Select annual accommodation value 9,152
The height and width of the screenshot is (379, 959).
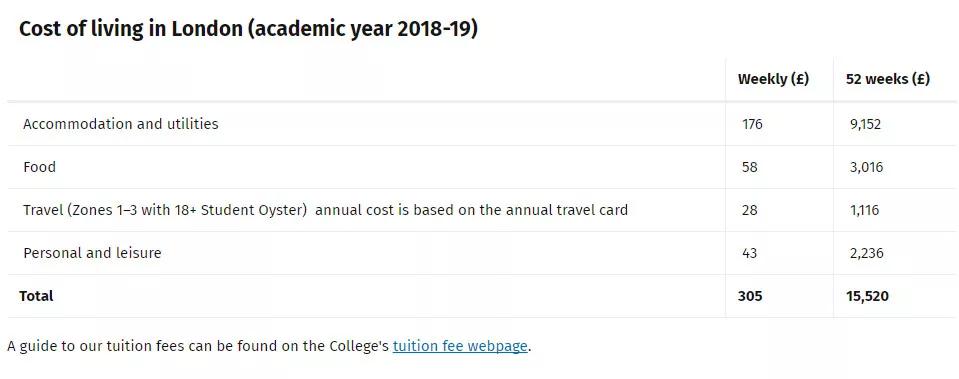pos(865,124)
